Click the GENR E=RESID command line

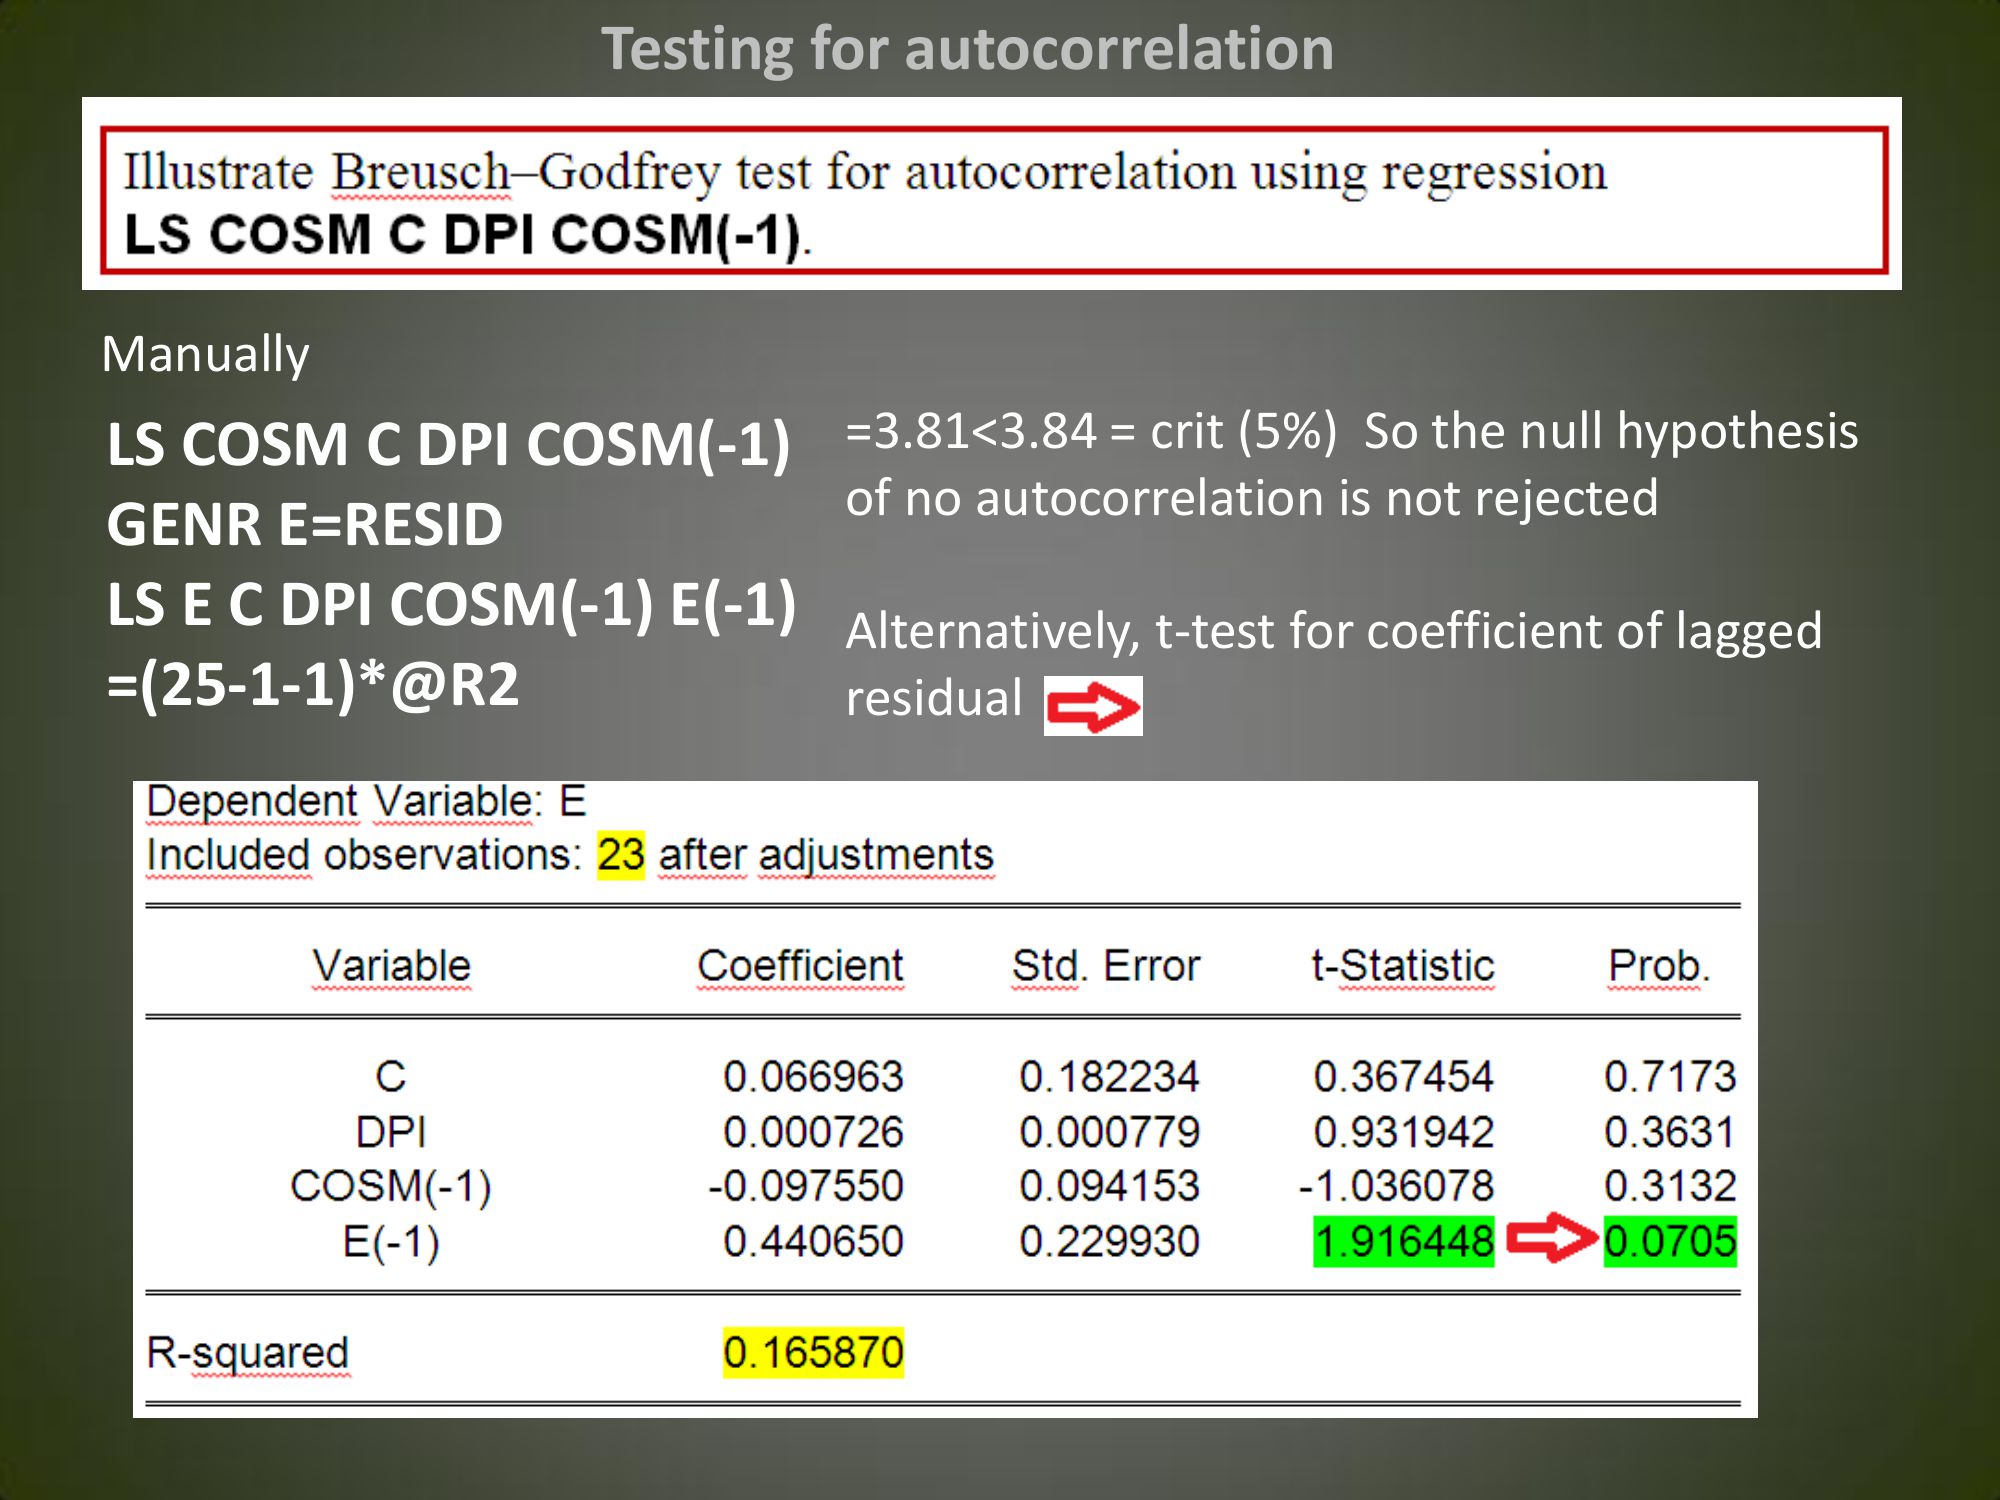(305, 524)
